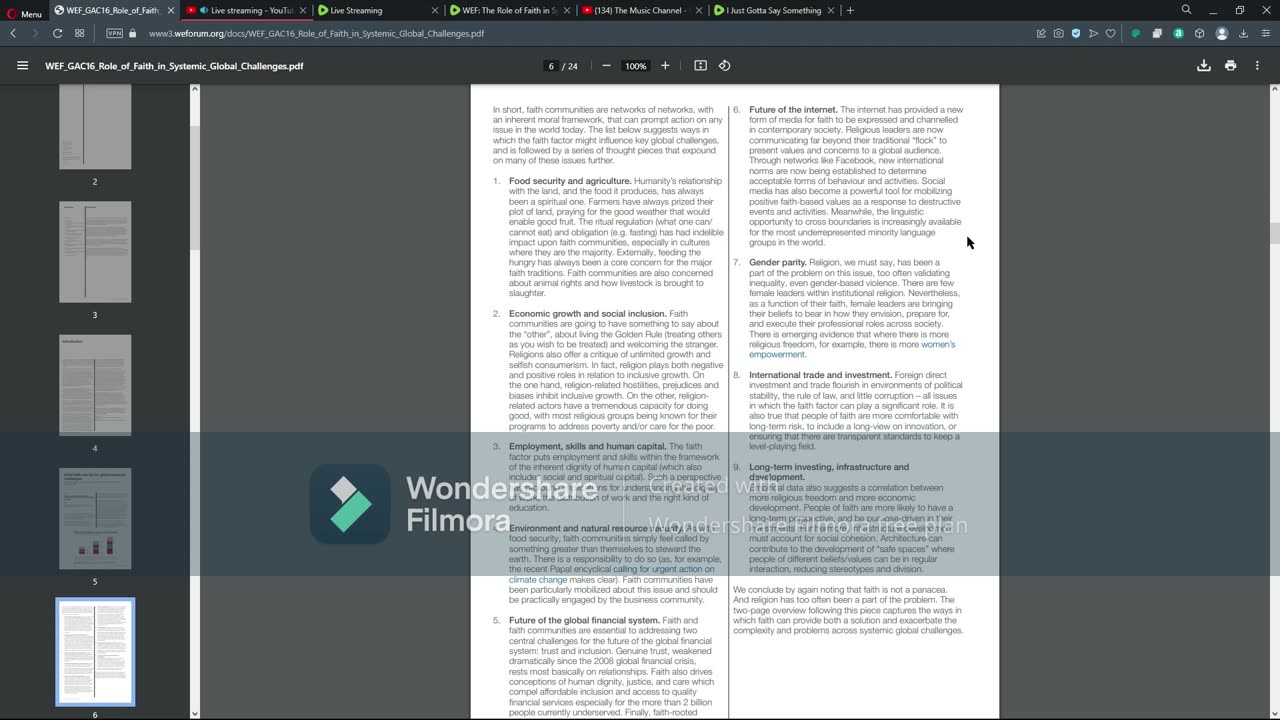Click the "International trade and investment." heading
Screen dimensions: 1280x720
tap(820, 375)
